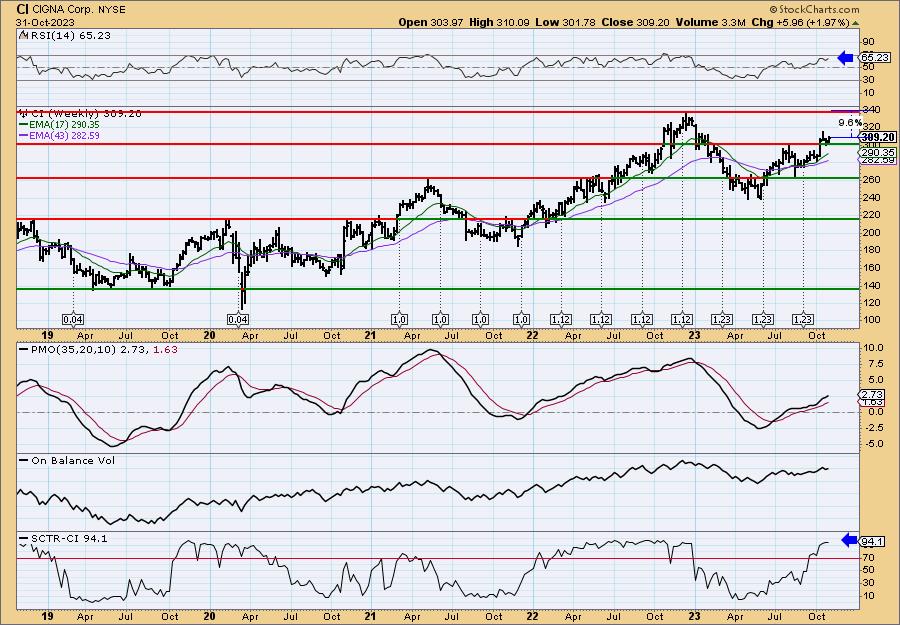Click the green support line at 140
900x625 pixels.
pyautogui.click(x=436, y=289)
